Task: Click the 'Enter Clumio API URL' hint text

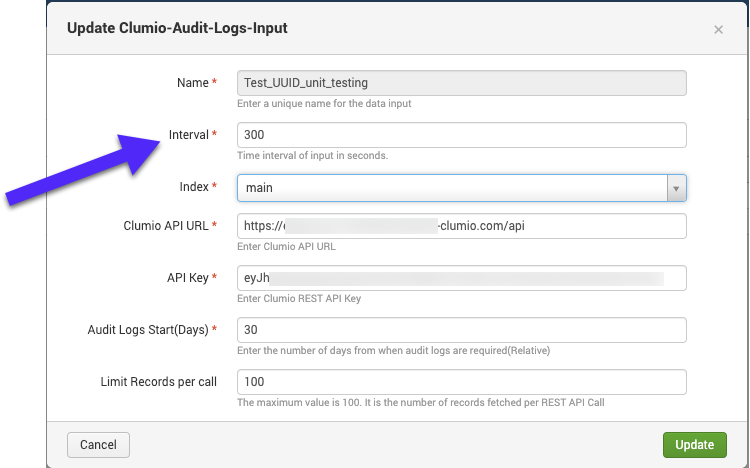Action: tap(286, 246)
